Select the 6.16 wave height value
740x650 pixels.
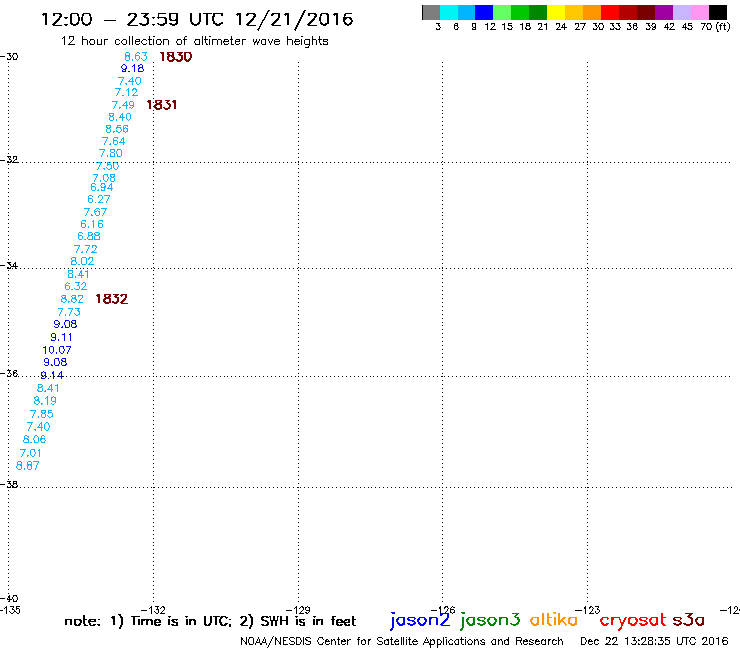[92, 224]
